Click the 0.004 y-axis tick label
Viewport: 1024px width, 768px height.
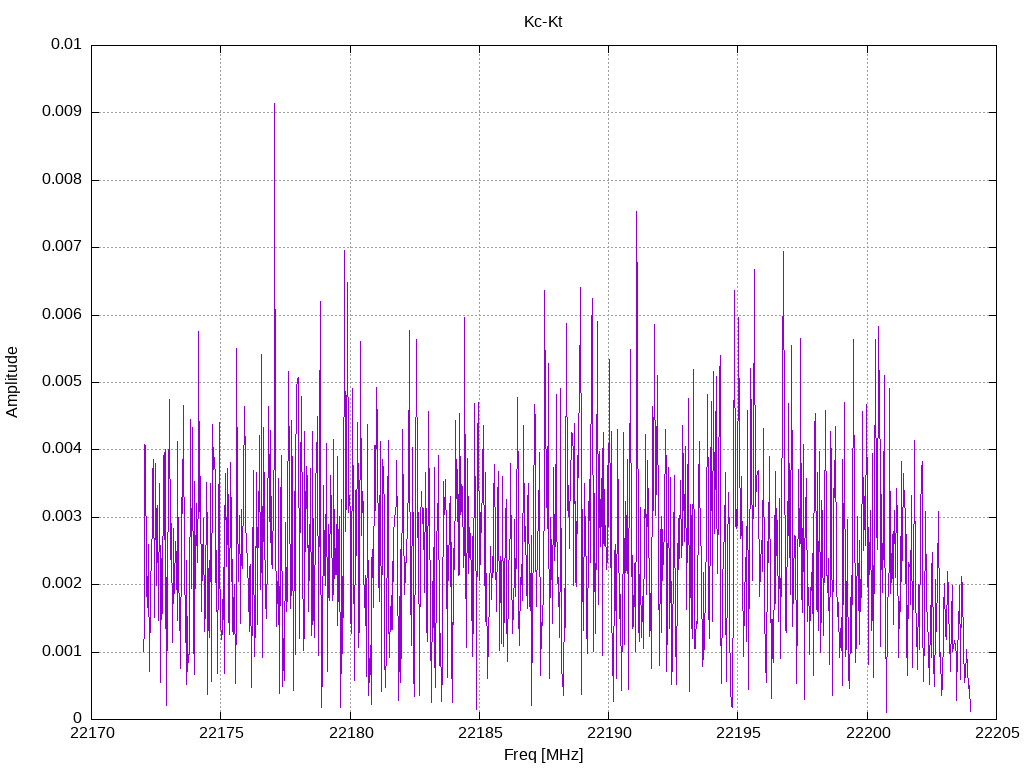pos(62,449)
